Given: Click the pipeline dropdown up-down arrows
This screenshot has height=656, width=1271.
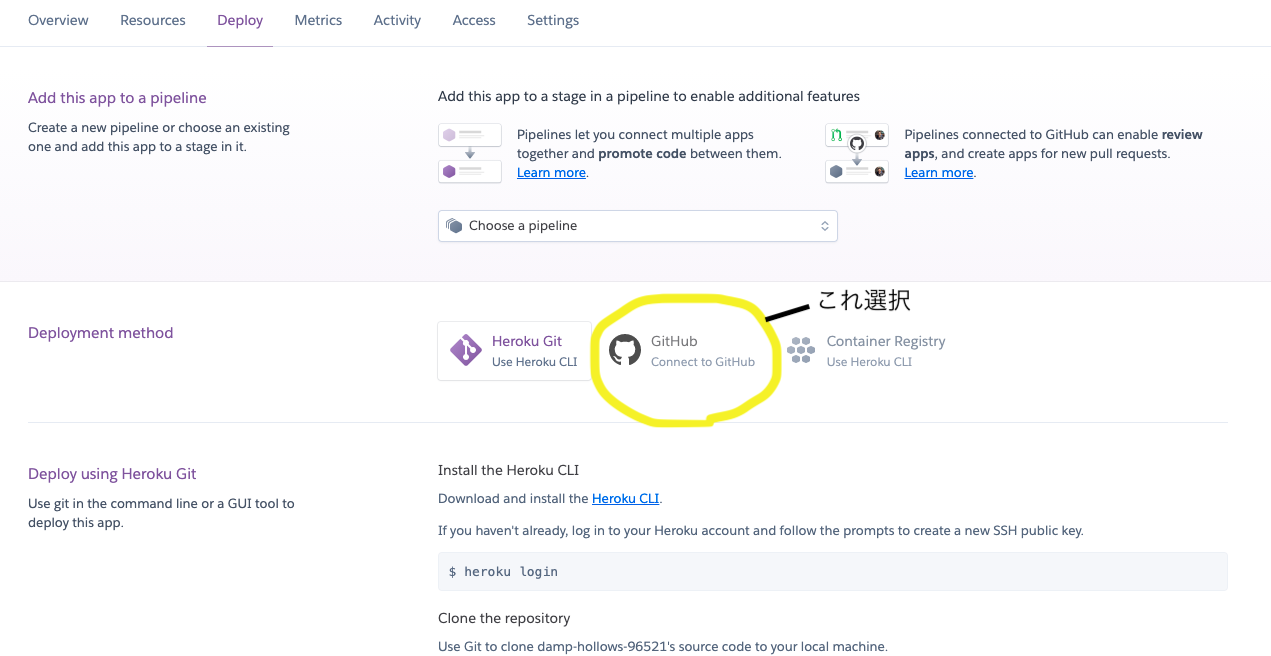Looking at the screenshot, I should click(x=825, y=226).
